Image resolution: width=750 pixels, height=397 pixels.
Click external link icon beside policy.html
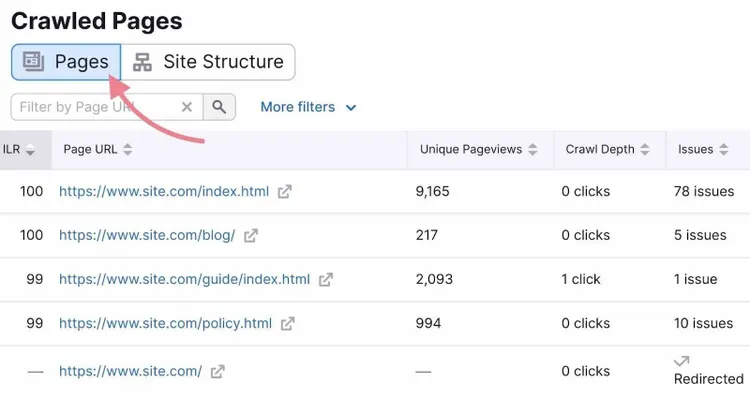click(x=287, y=324)
